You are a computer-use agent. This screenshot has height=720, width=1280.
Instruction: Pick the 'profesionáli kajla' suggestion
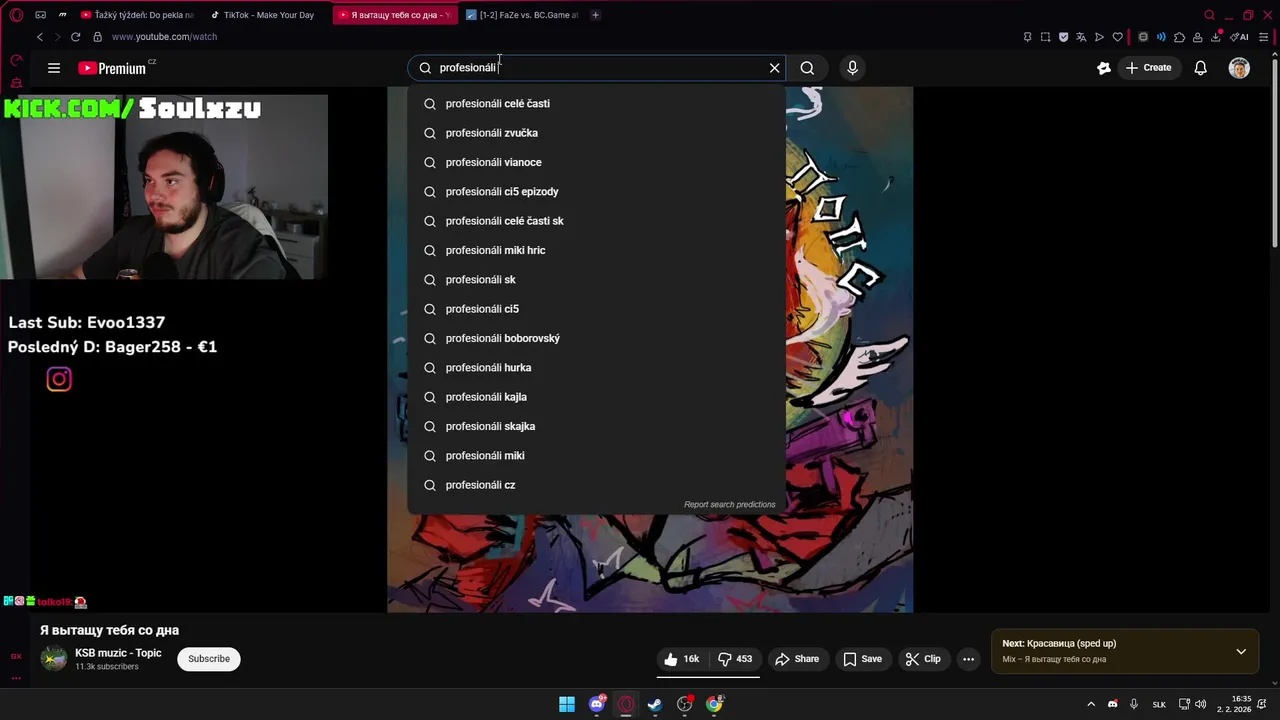pyautogui.click(x=596, y=397)
